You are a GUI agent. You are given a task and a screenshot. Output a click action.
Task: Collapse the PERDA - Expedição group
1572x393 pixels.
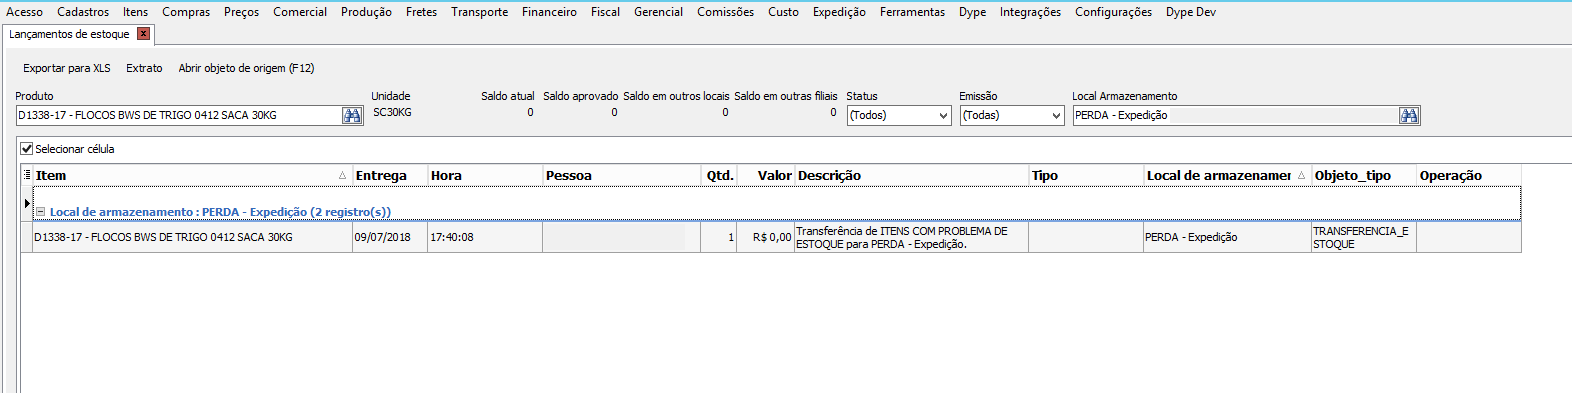(x=41, y=212)
